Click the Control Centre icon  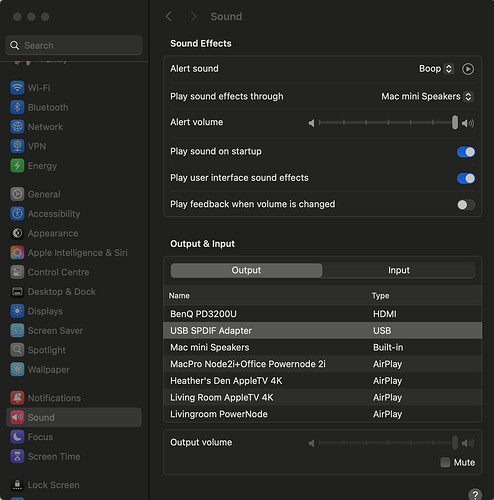[x=17, y=272]
